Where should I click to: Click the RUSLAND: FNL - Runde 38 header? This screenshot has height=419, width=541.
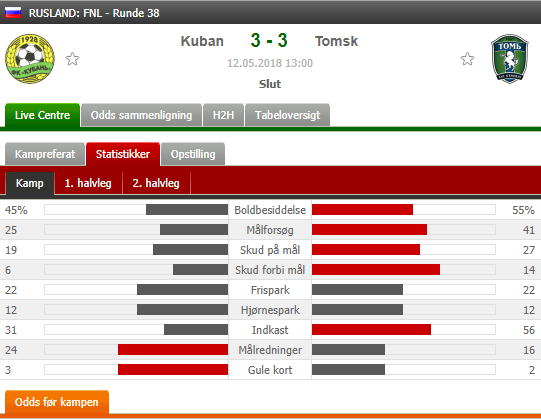coord(94,13)
